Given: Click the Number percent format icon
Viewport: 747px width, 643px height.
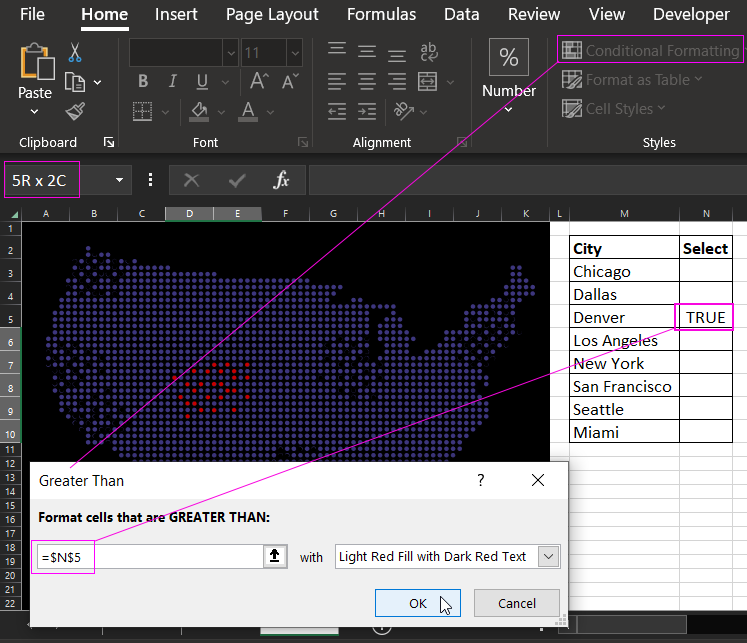Looking at the screenshot, I should 509,58.
